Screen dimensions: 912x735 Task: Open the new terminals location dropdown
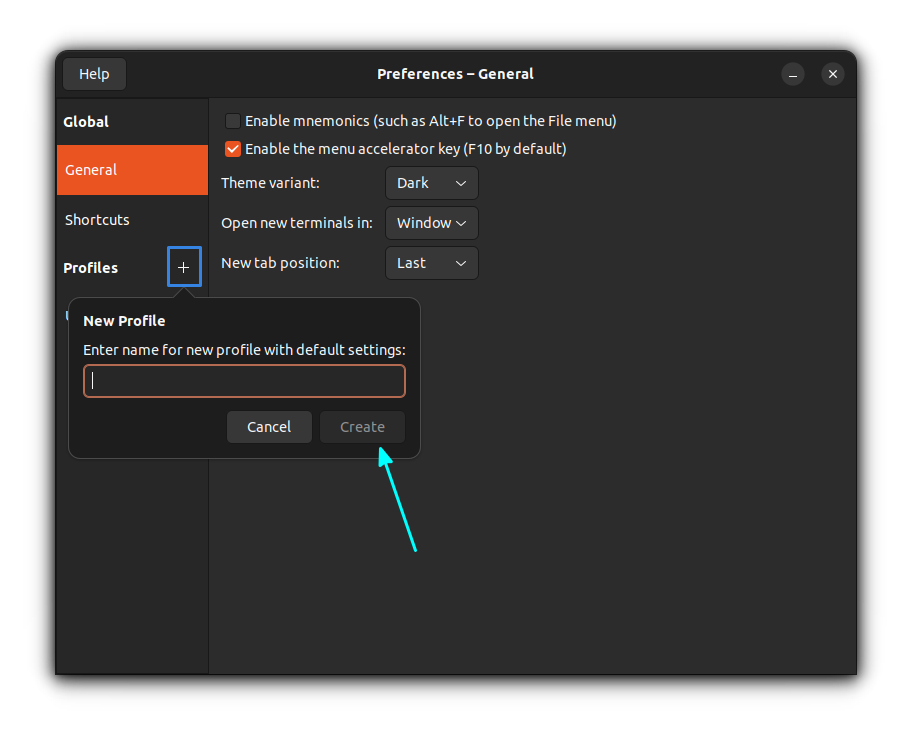(x=431, y=223)
